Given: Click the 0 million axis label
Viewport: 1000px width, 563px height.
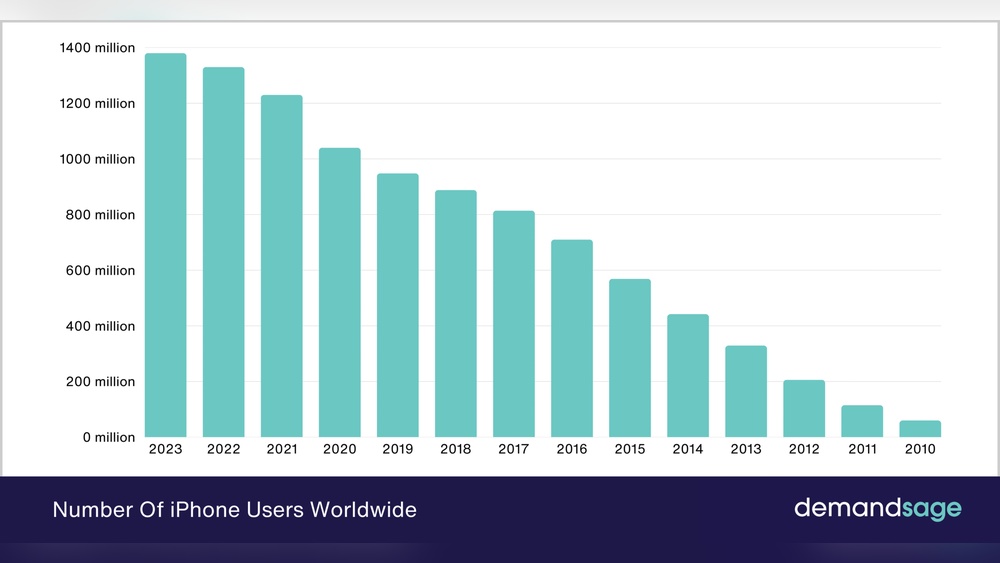Looking at the screenshot, I should pos(108,437).
